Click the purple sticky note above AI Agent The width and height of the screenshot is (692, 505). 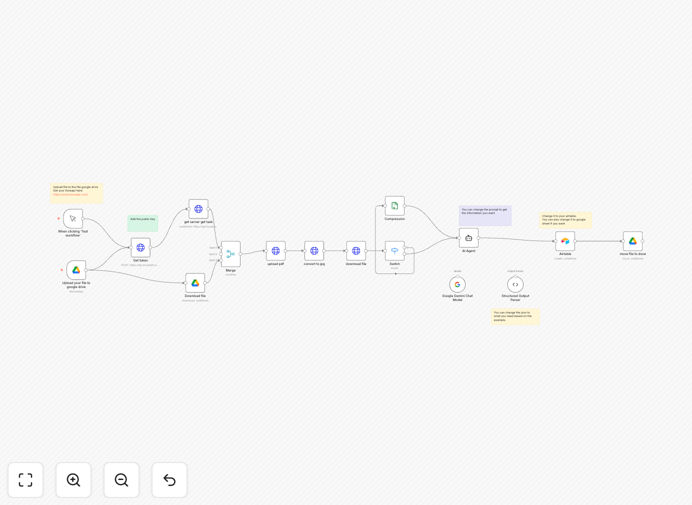(485, 215)
